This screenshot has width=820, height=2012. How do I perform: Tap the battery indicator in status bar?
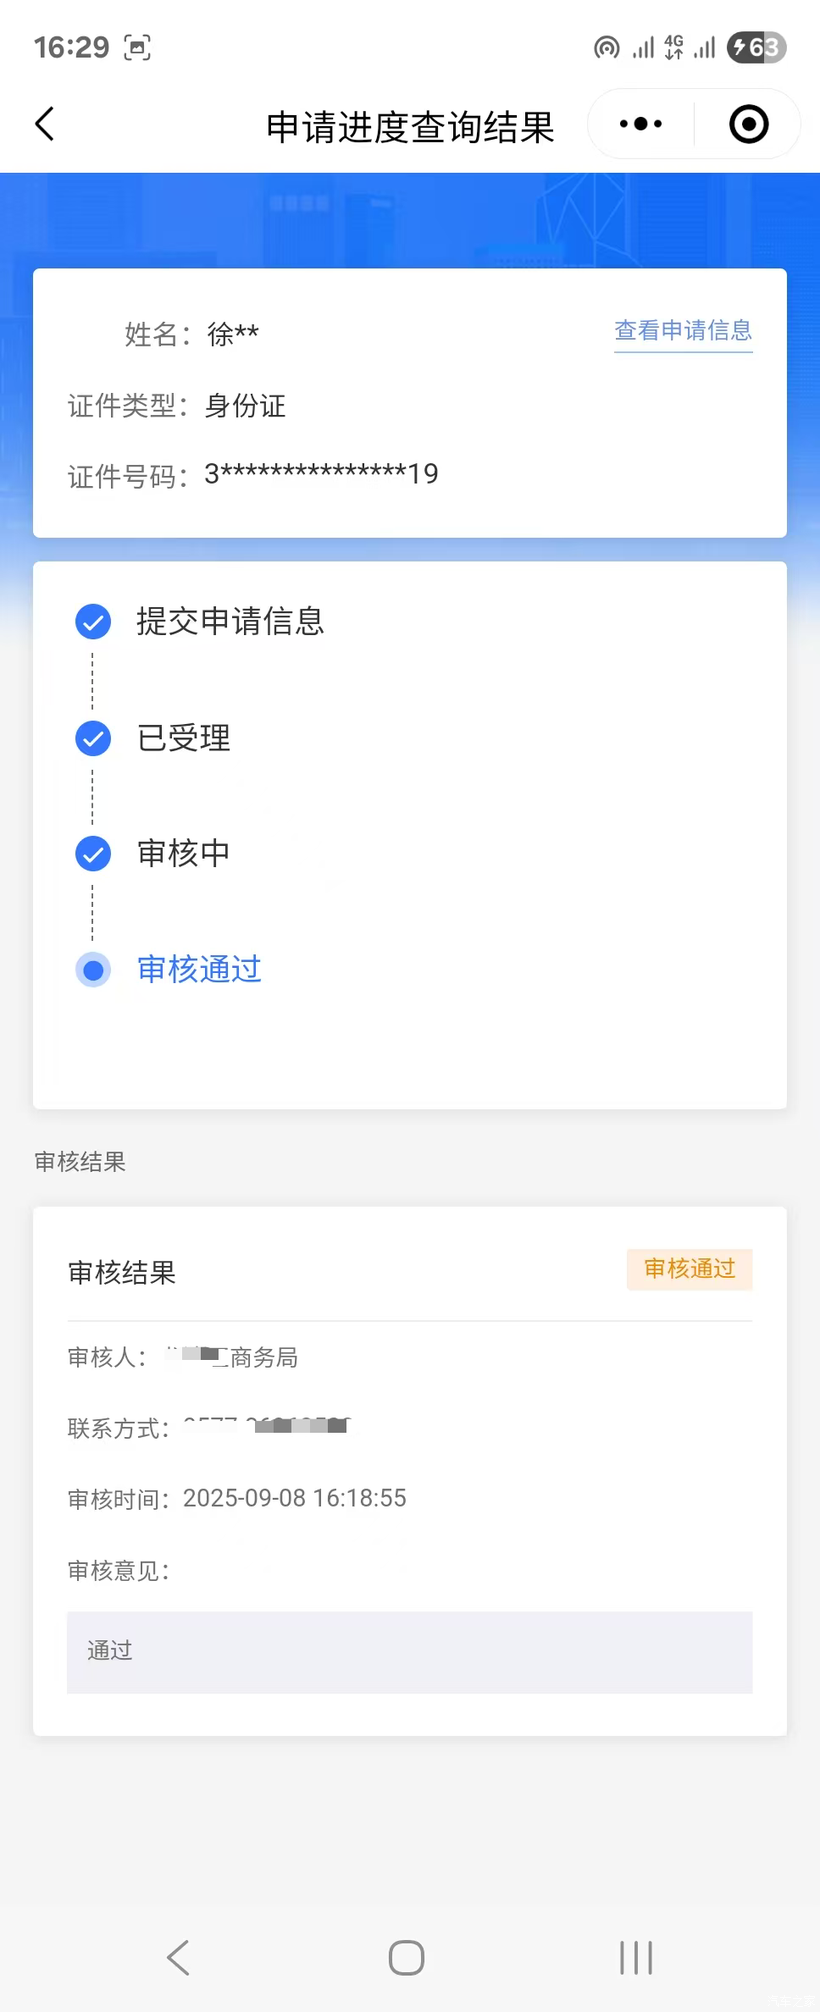point(756,47)
